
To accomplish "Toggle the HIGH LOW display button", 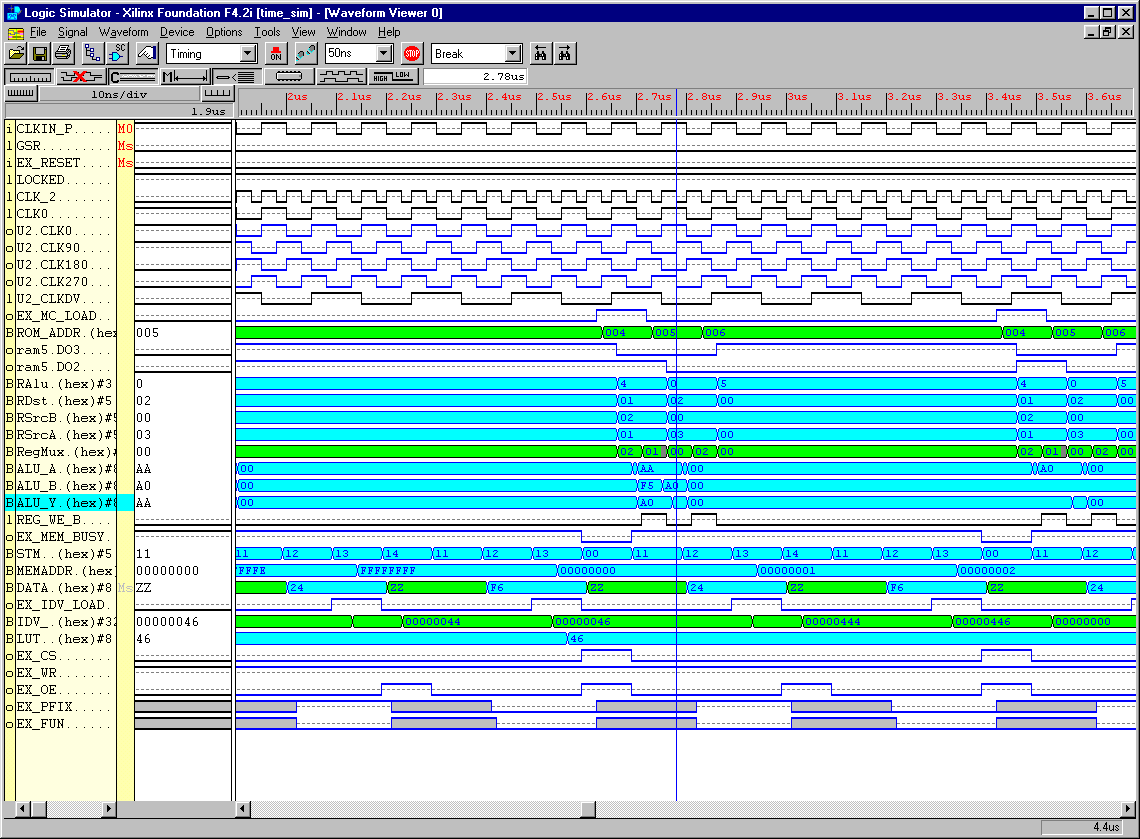I will [394, 76].
